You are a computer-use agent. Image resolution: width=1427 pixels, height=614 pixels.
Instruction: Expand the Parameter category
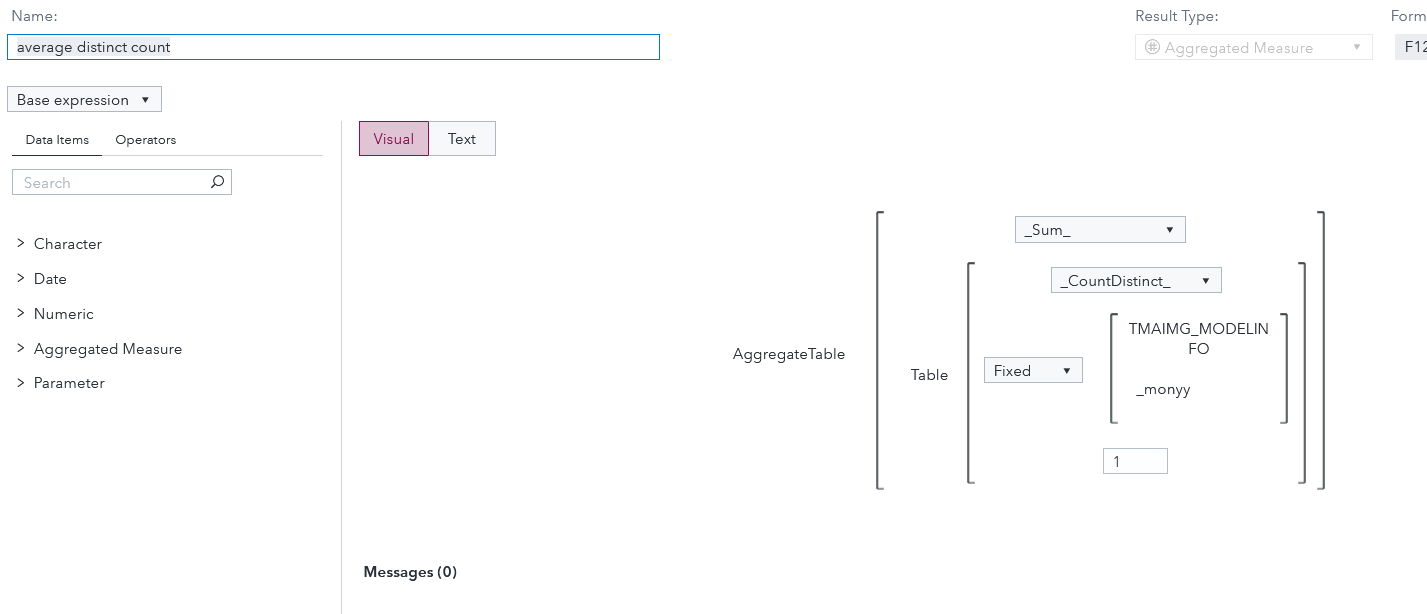[21, 382]
